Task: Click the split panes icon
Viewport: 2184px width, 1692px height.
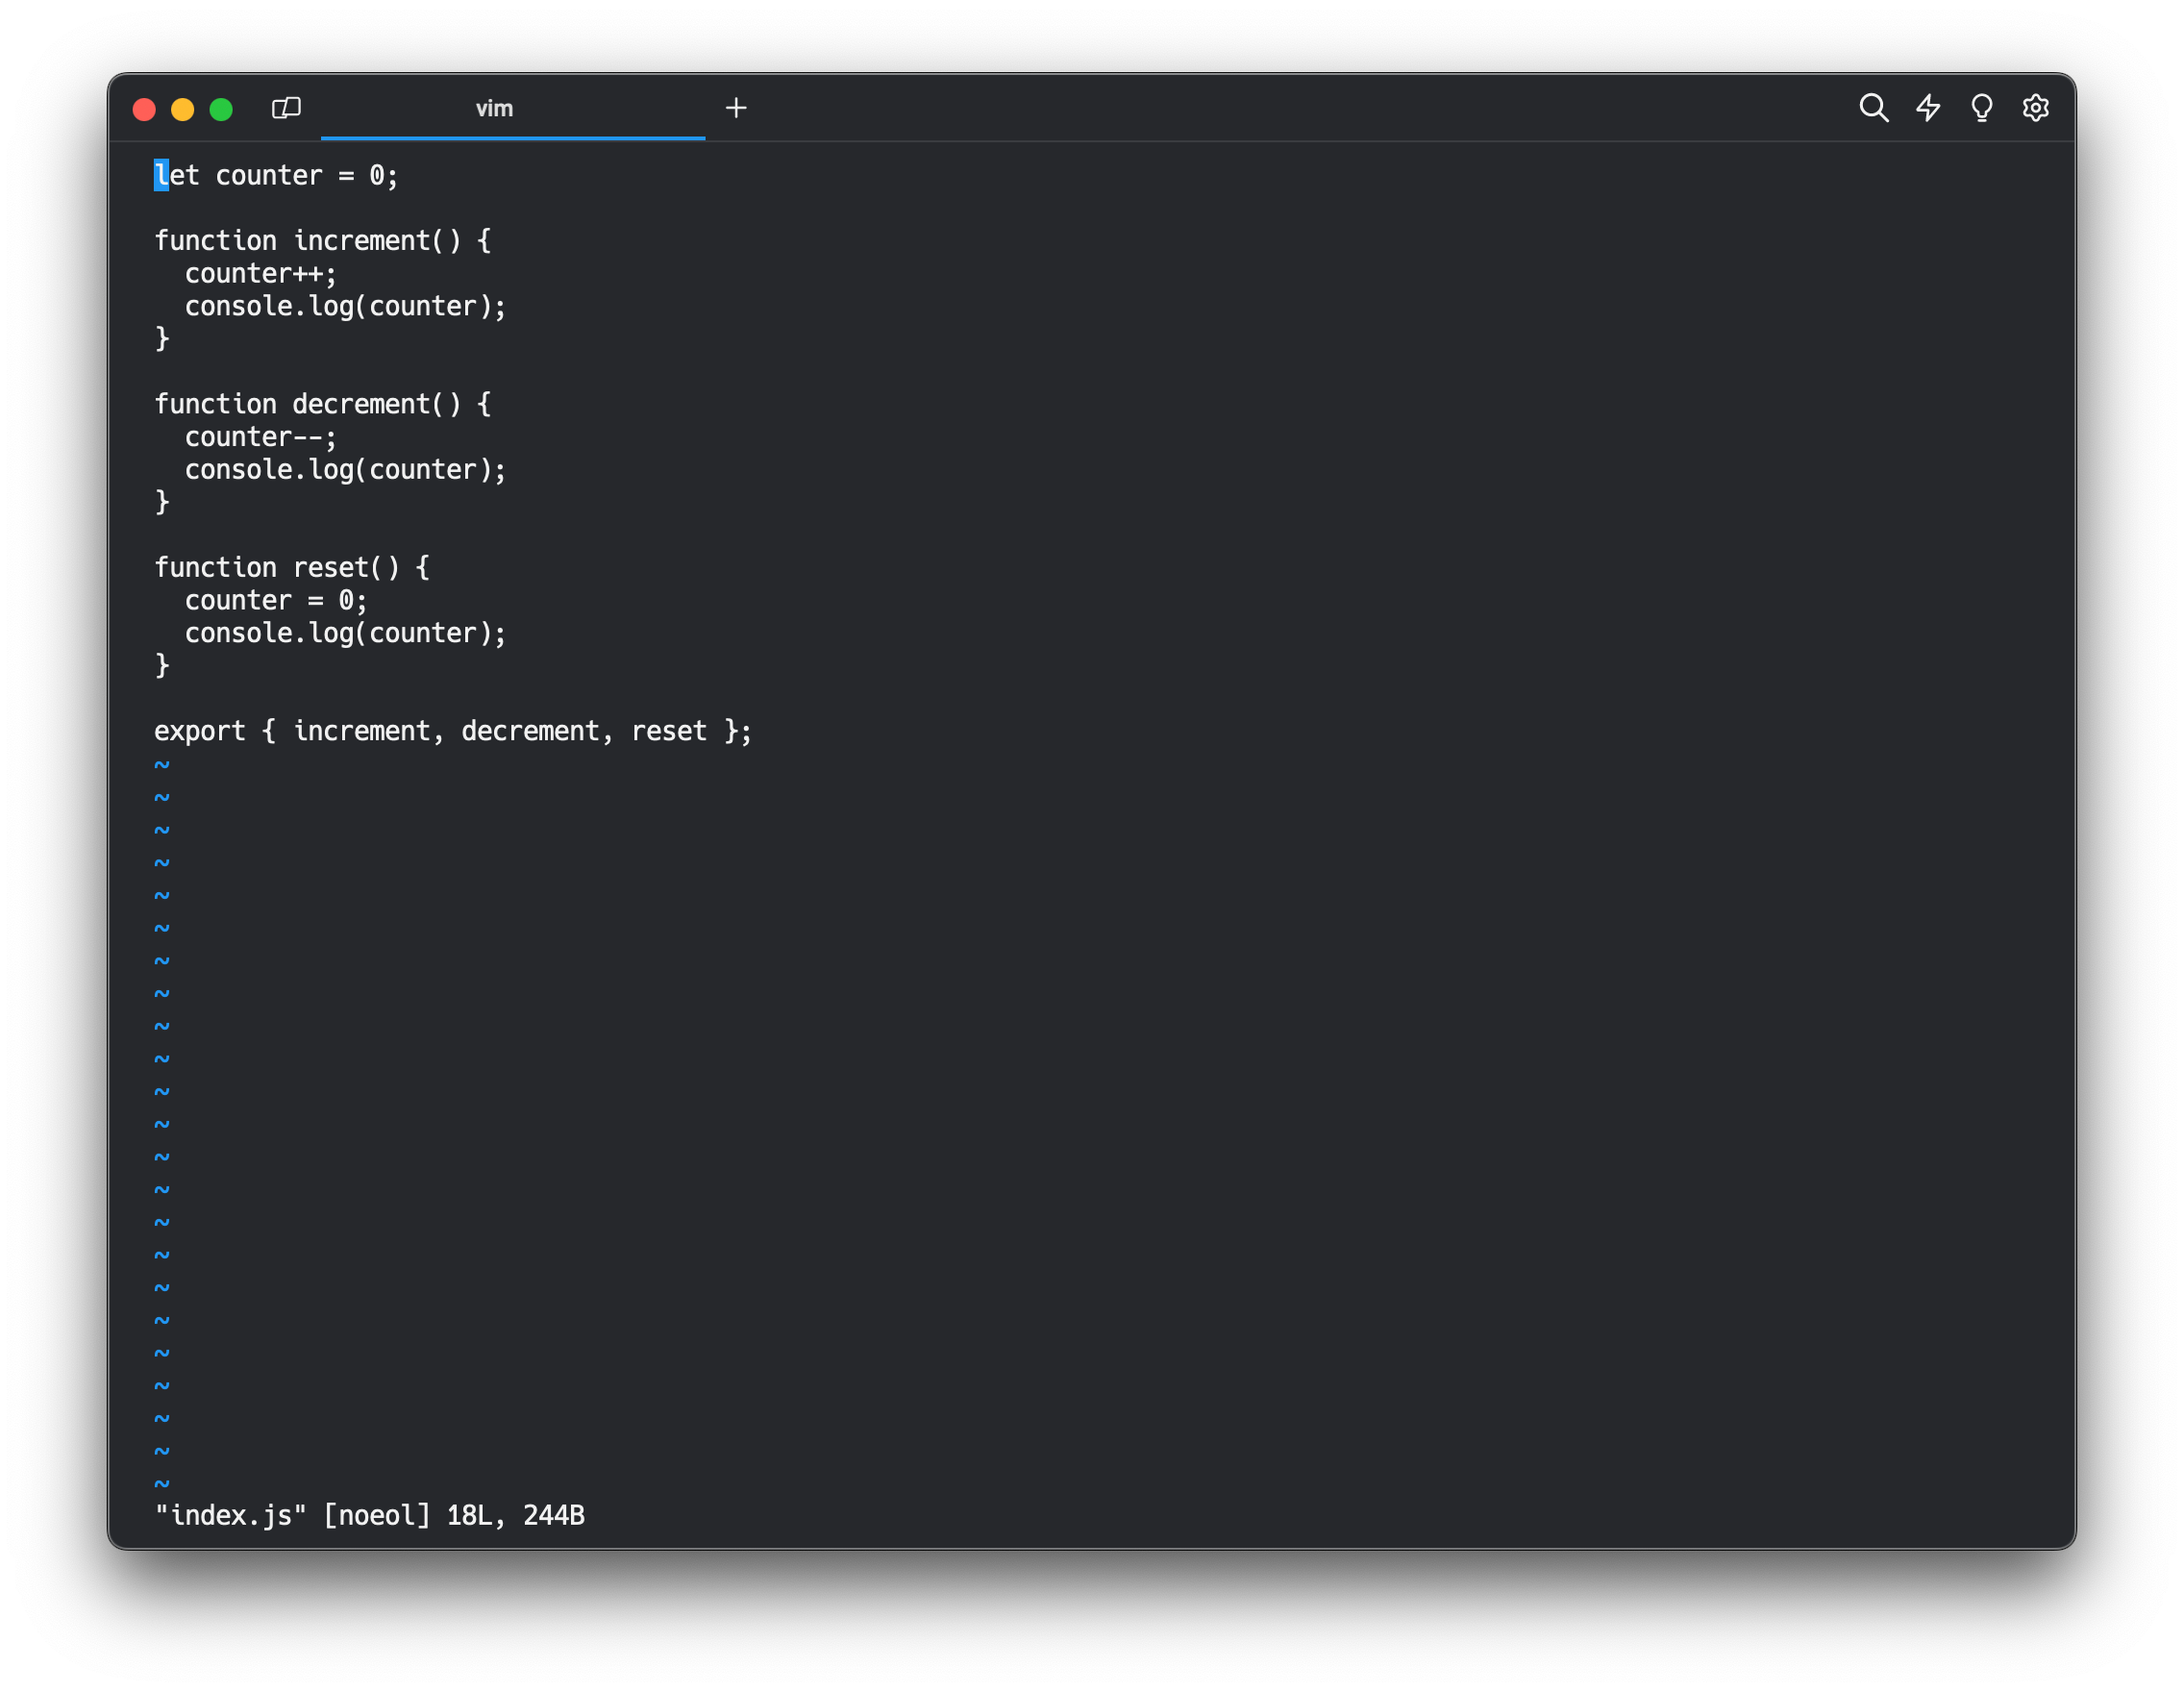Action: (x=286, y=108)
